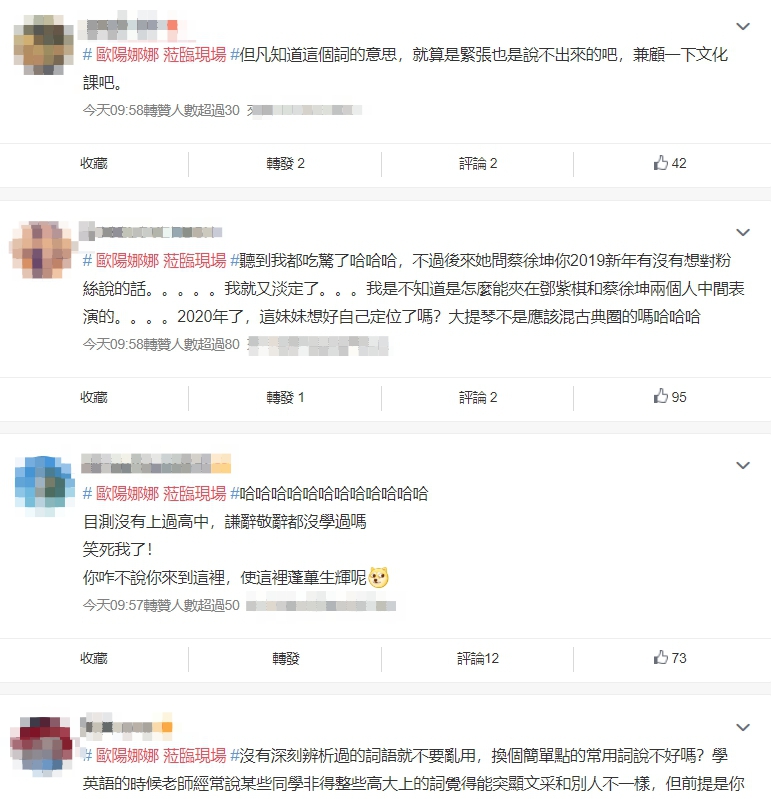Open the hashtag link in the third post
The image size is (771, 799).
tap(161, 493)
